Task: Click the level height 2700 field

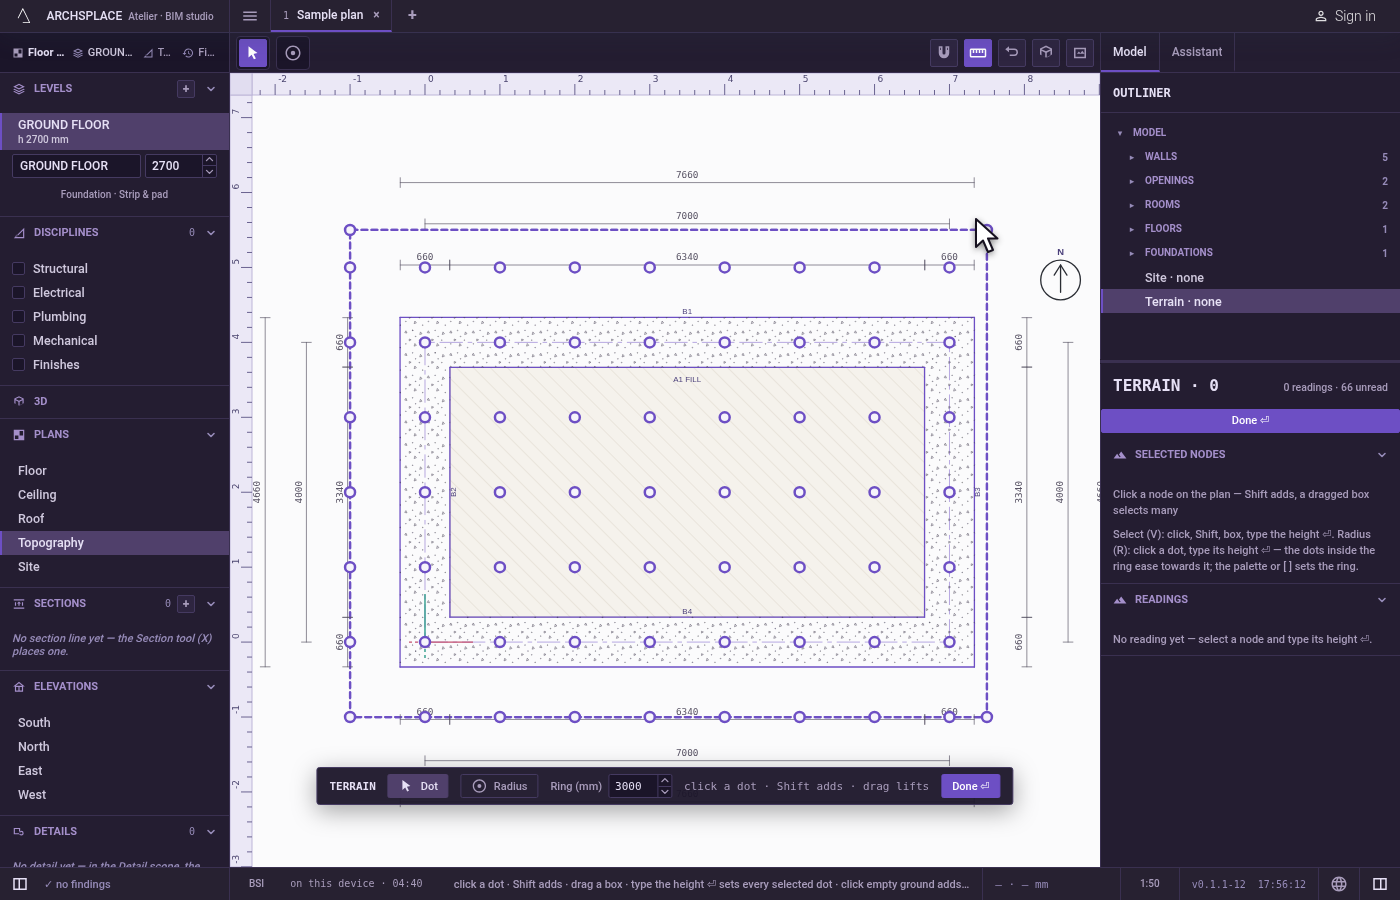Action: pos(173,166)
